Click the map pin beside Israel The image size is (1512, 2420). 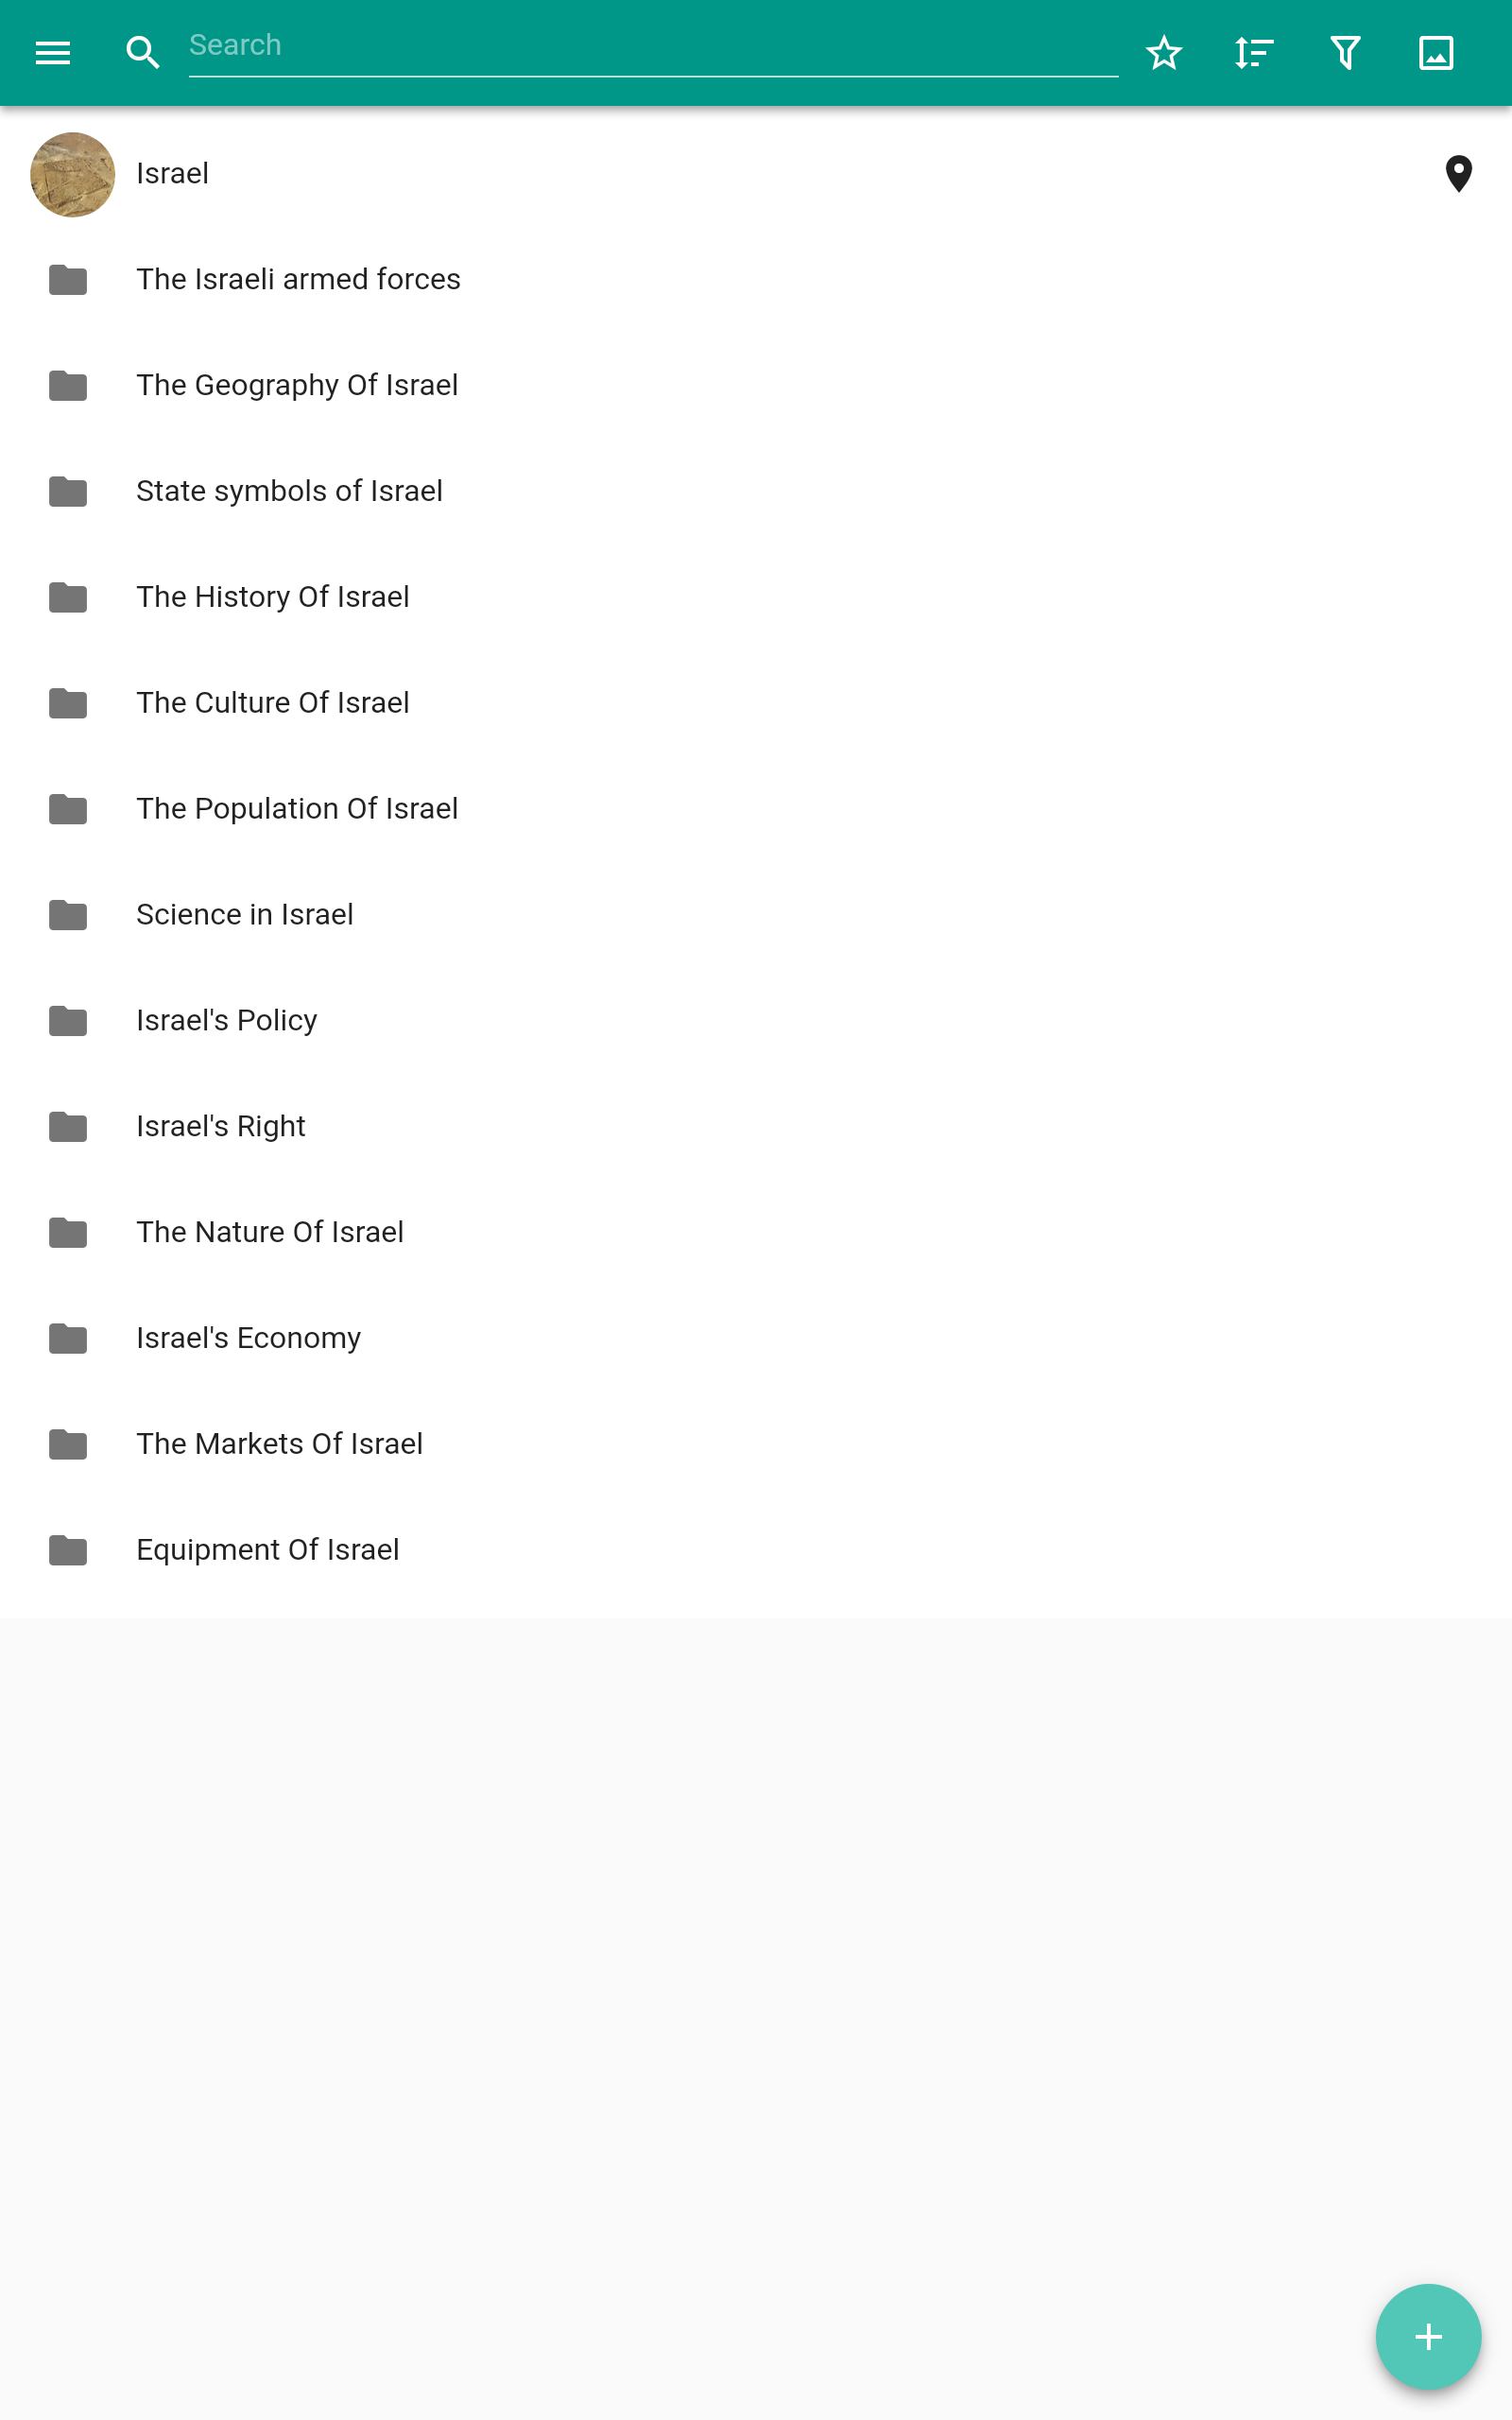point(1458,174)
